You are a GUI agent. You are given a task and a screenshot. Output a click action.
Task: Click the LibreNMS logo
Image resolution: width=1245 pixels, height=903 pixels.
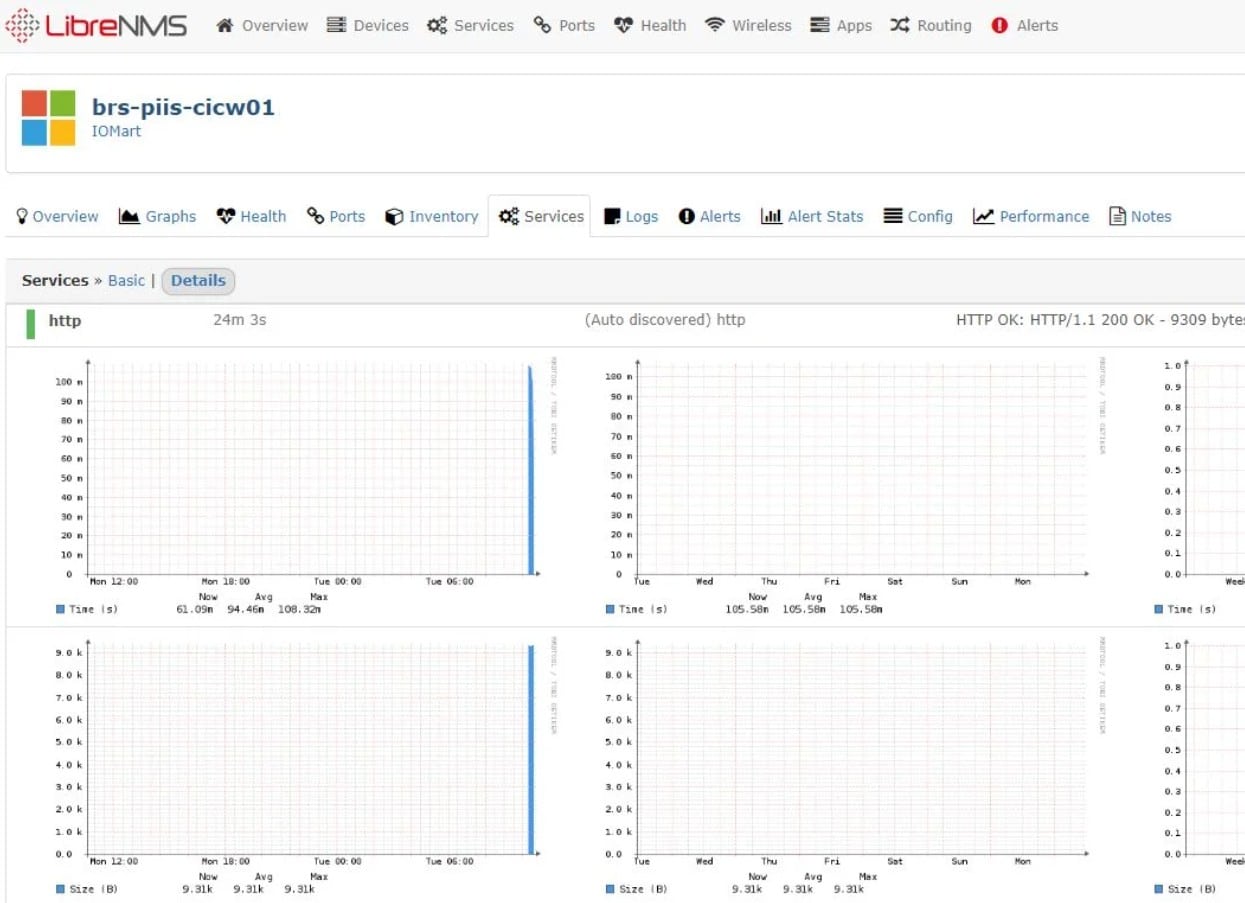click(96, 25)
